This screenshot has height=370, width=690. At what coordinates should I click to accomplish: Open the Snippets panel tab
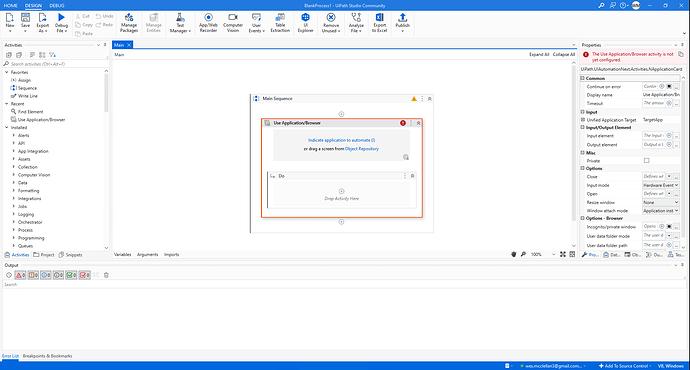coord(70,255)
